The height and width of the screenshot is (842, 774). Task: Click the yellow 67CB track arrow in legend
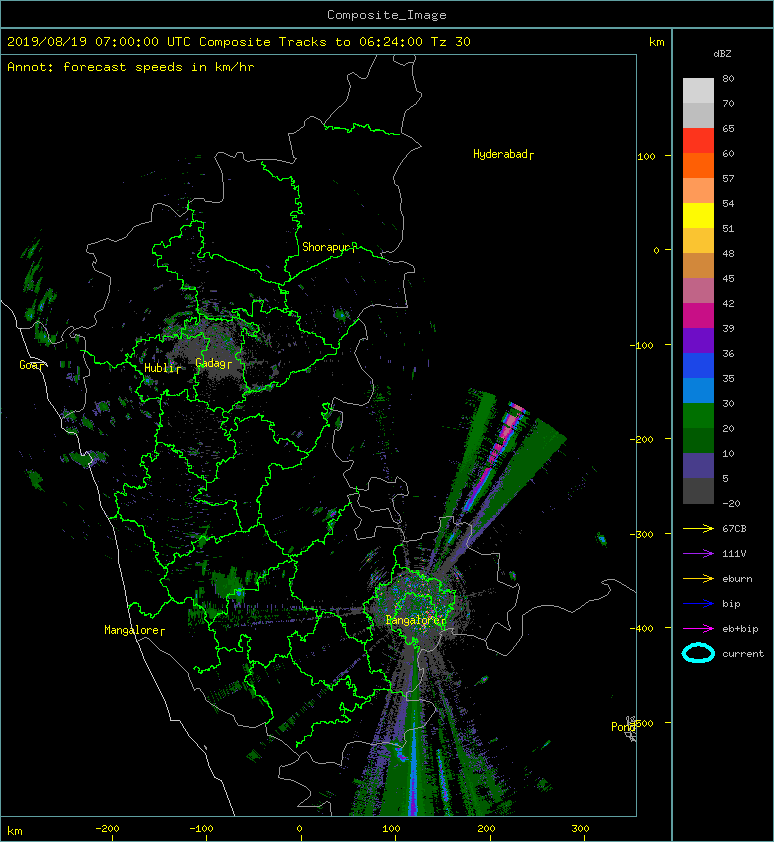(698, 529)
